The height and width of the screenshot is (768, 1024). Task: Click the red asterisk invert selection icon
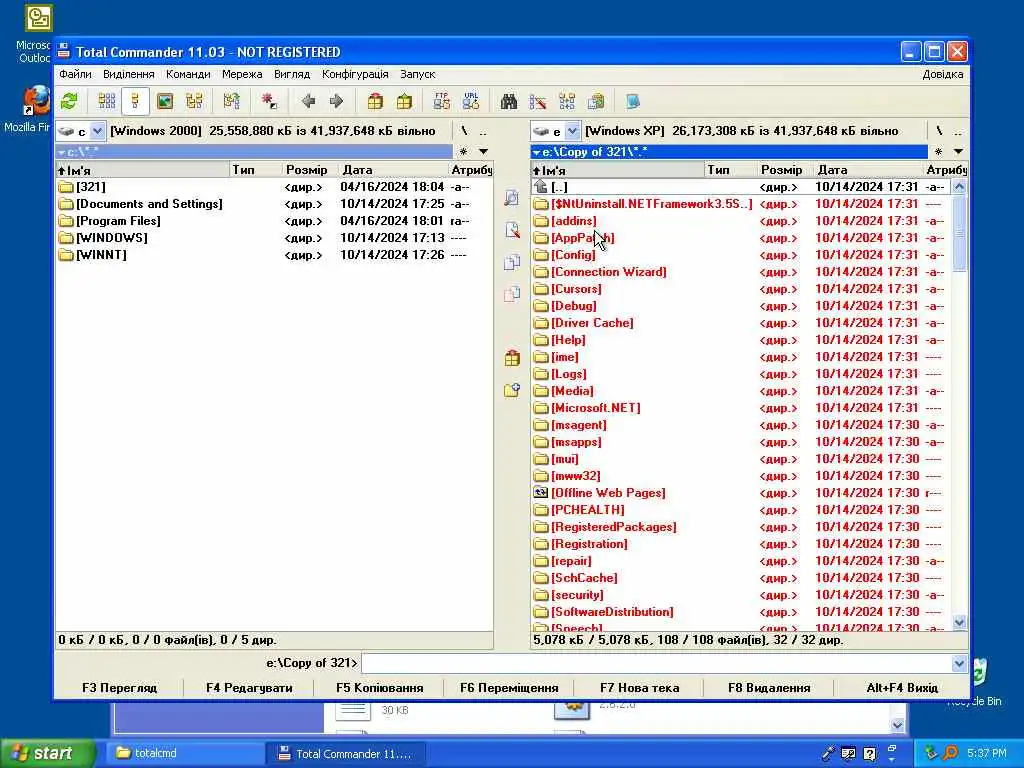(x=269, y=101)
